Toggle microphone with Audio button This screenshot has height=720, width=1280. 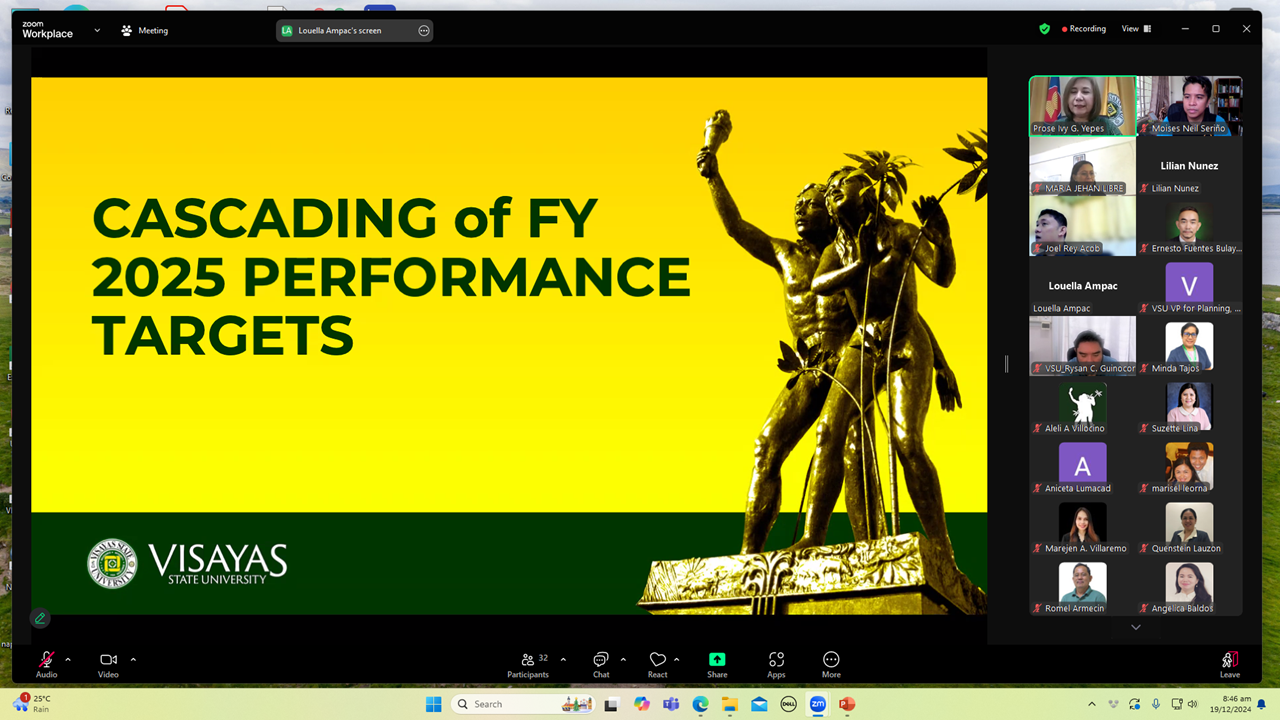(46, 663)
